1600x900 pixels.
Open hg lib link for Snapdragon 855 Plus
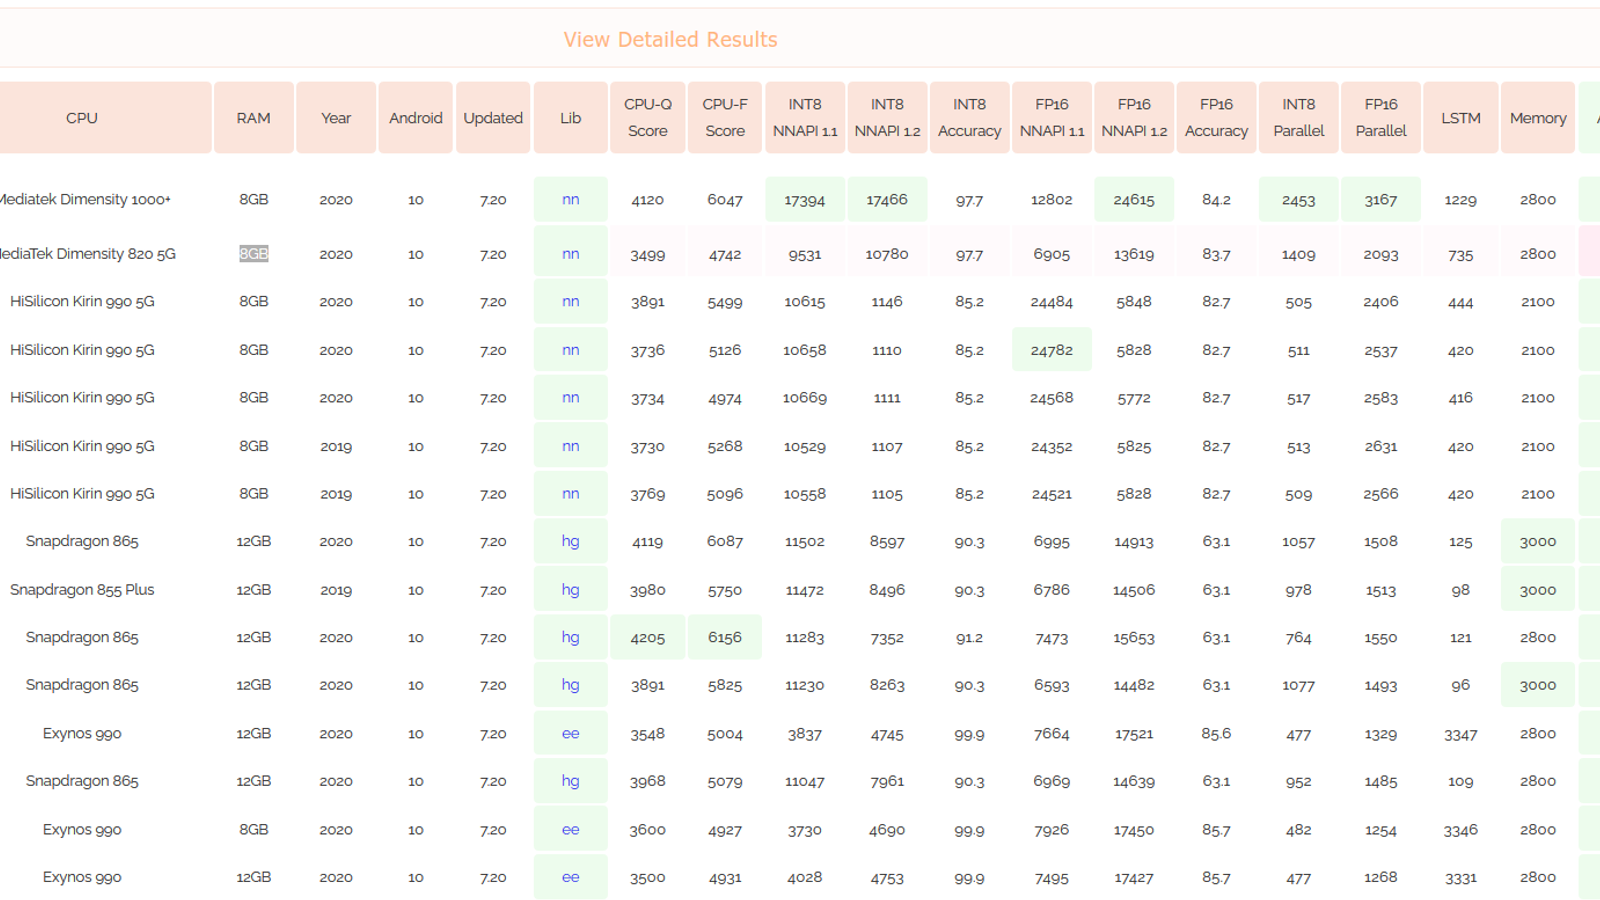(571, 589)
